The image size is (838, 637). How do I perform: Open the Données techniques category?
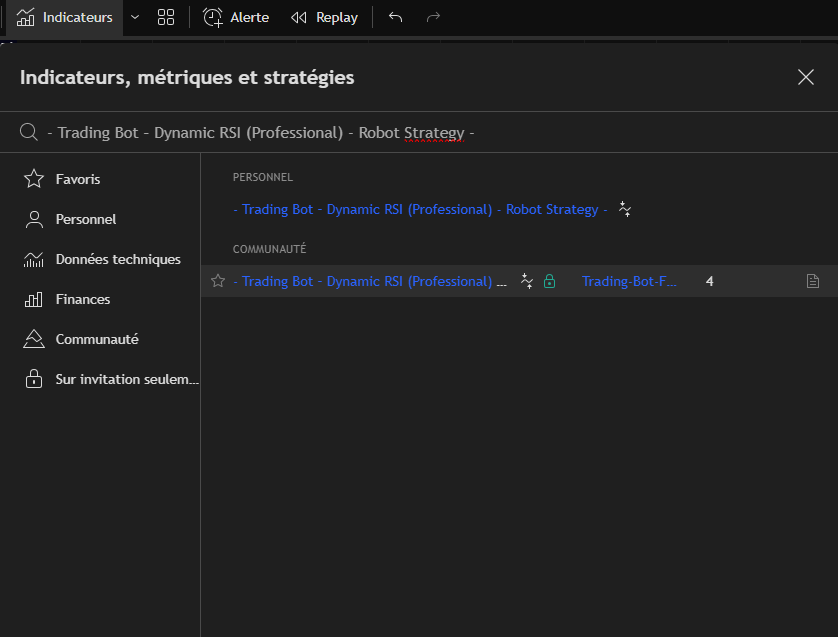(117, 259)
